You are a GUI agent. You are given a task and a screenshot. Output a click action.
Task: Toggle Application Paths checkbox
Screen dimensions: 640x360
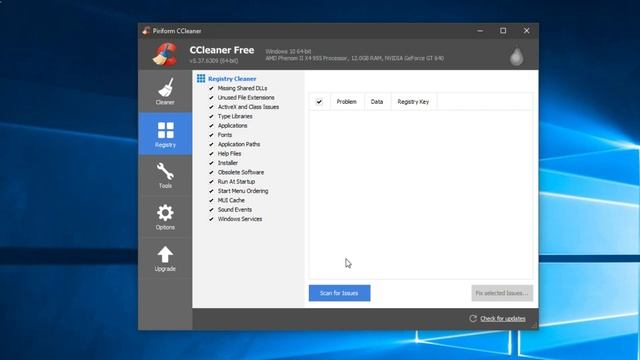click(x=211, y=144)
